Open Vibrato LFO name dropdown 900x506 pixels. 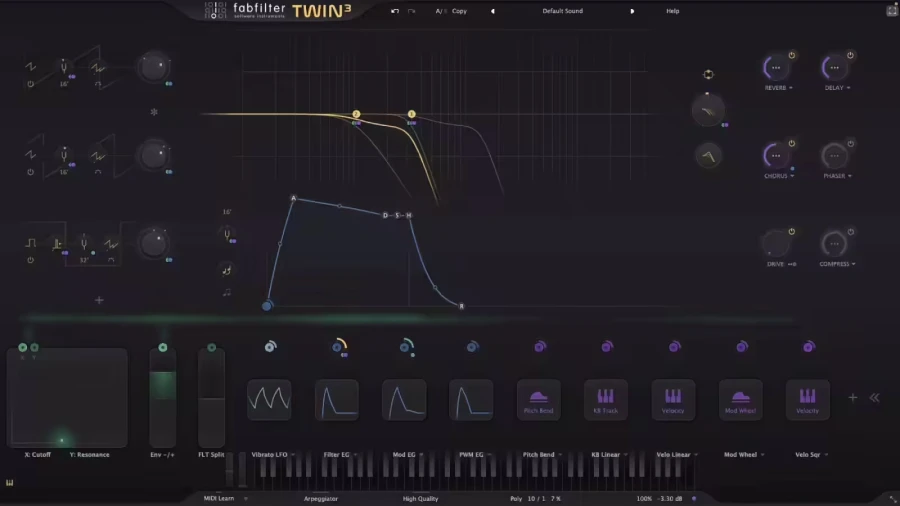(x=273, y=454)
